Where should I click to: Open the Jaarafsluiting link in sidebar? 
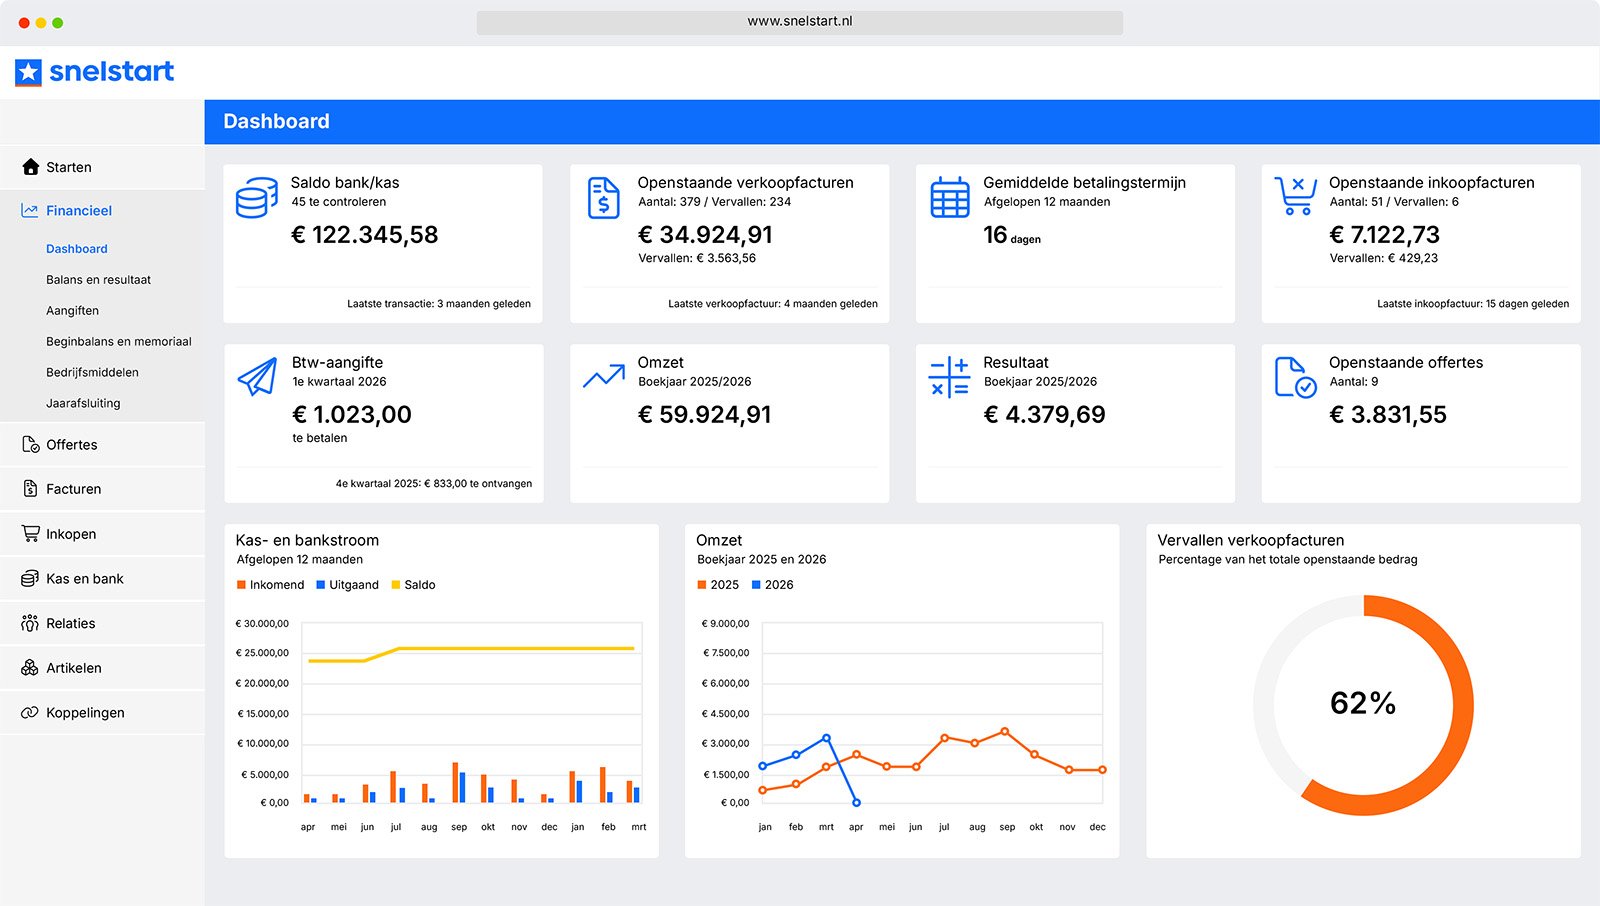83,404
